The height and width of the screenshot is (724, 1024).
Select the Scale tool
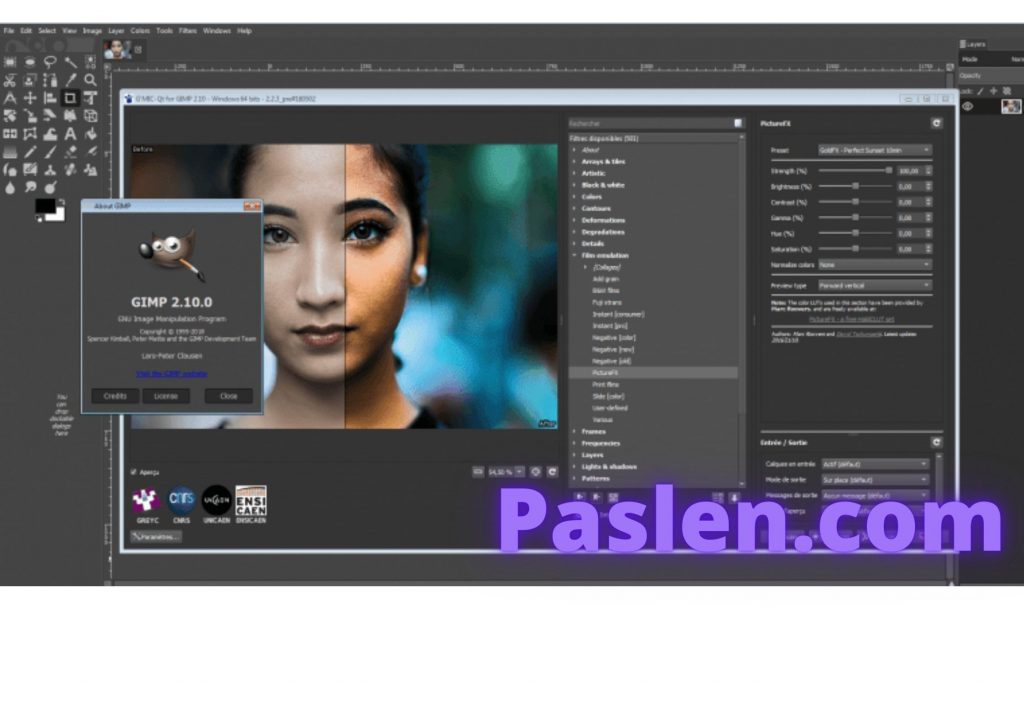(30, 116)
